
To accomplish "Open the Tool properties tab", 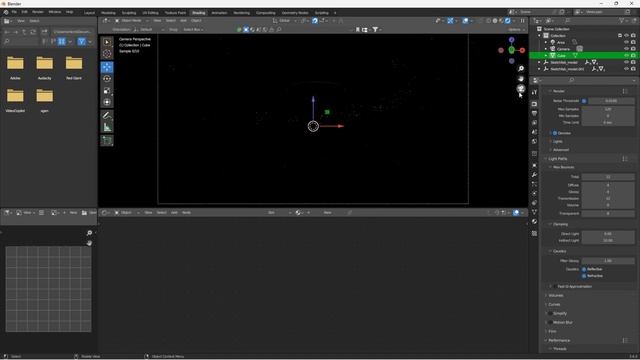I will click(534, 93).
